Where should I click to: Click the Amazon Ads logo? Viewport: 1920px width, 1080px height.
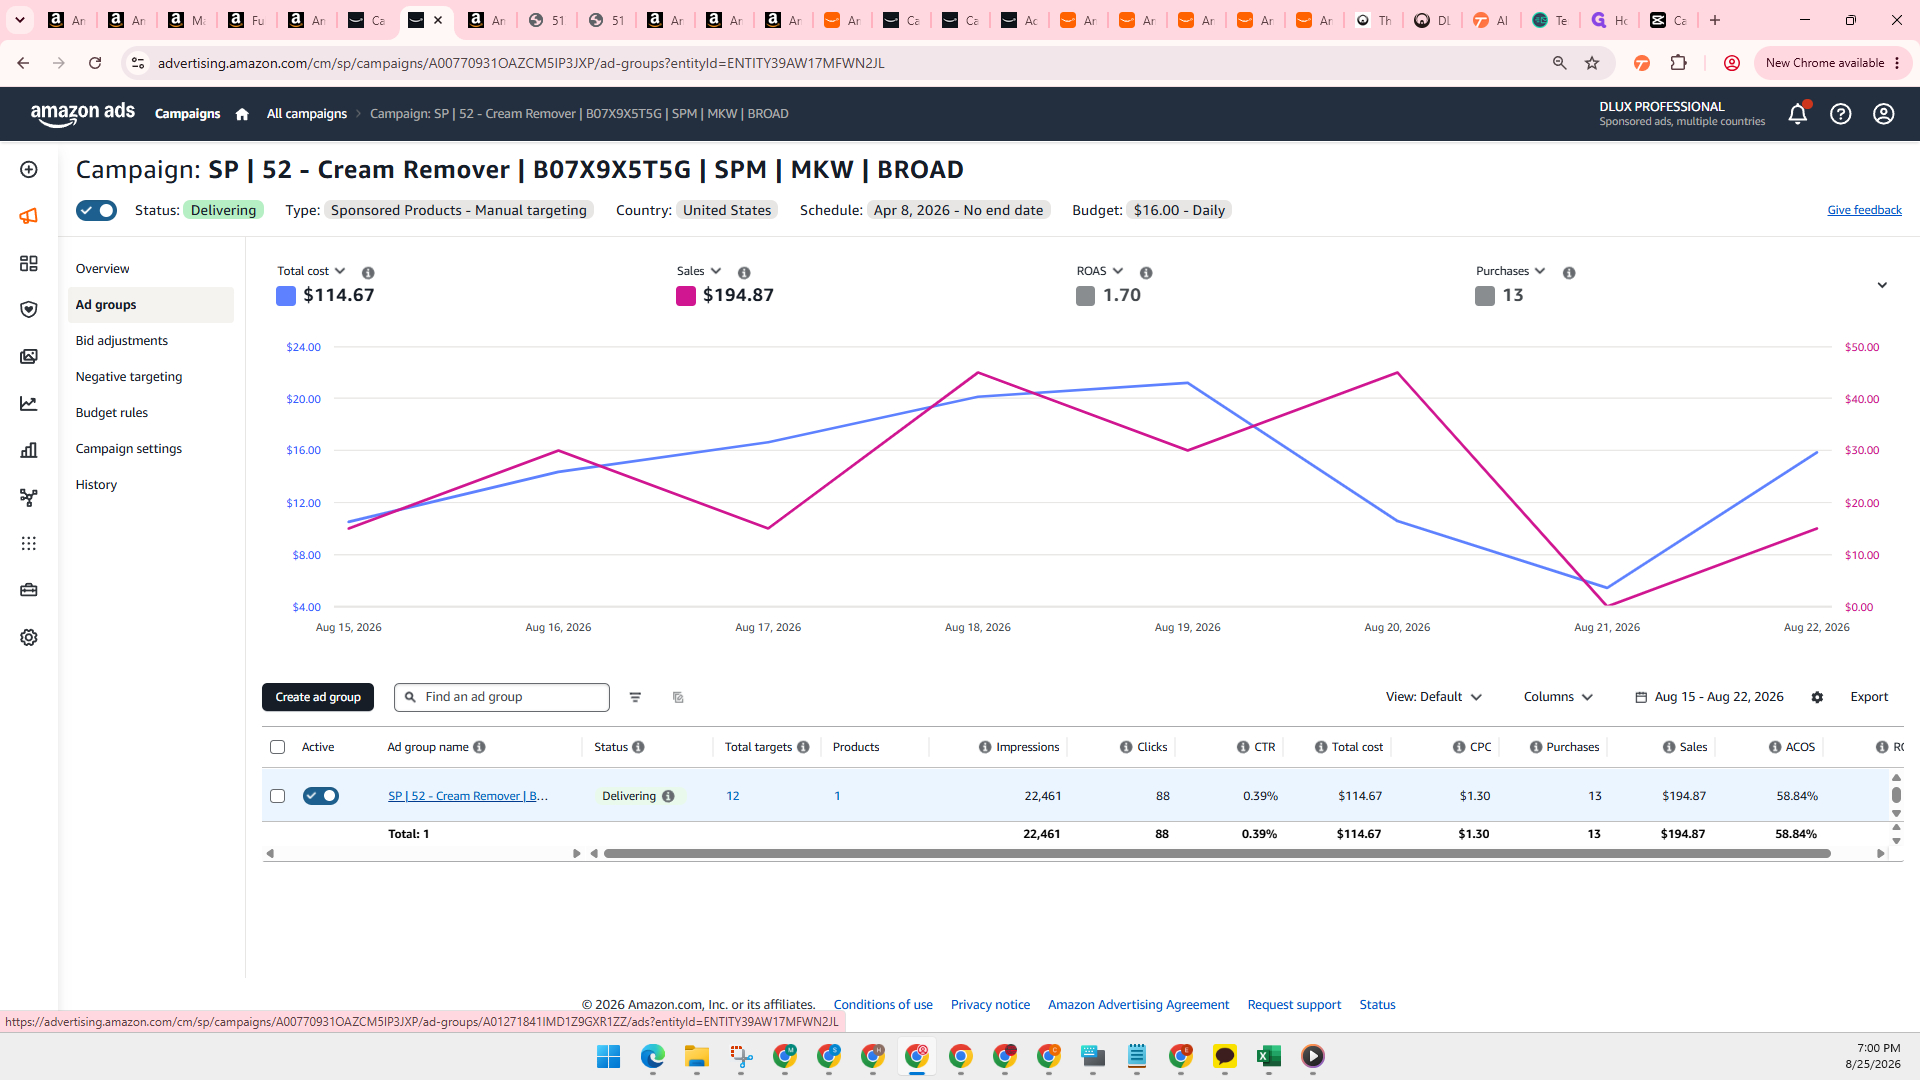pyautogui.click(x=83, y=114)
